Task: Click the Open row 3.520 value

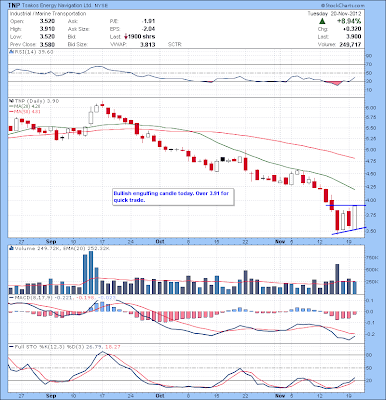Action: click(x=47, y=21)
